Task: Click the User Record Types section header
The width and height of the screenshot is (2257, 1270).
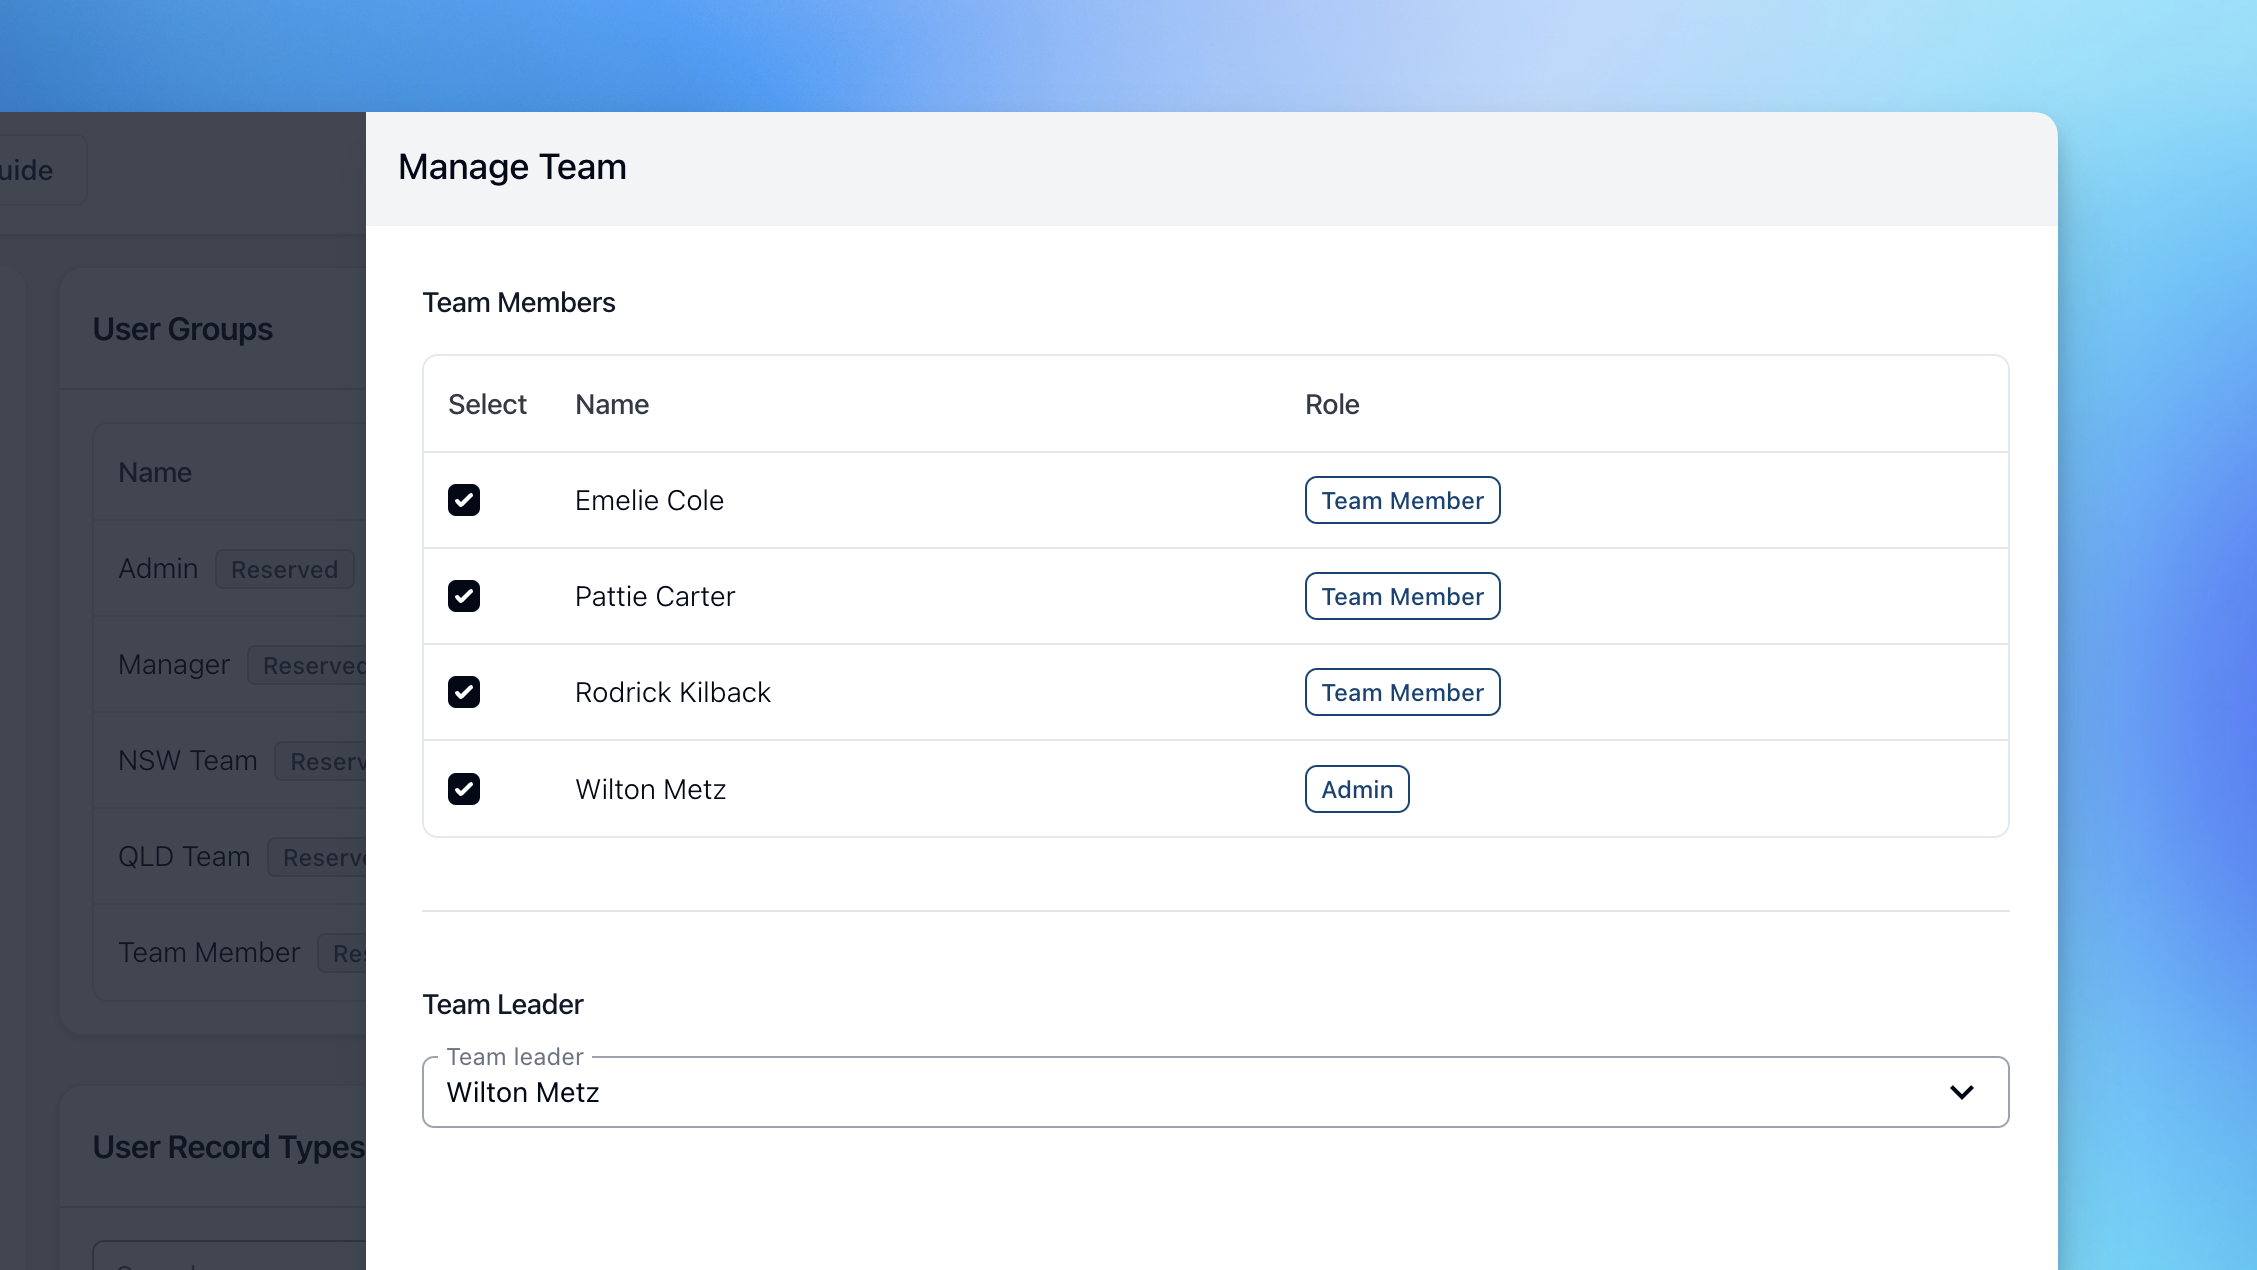Action: click(x=227, y=1146)
